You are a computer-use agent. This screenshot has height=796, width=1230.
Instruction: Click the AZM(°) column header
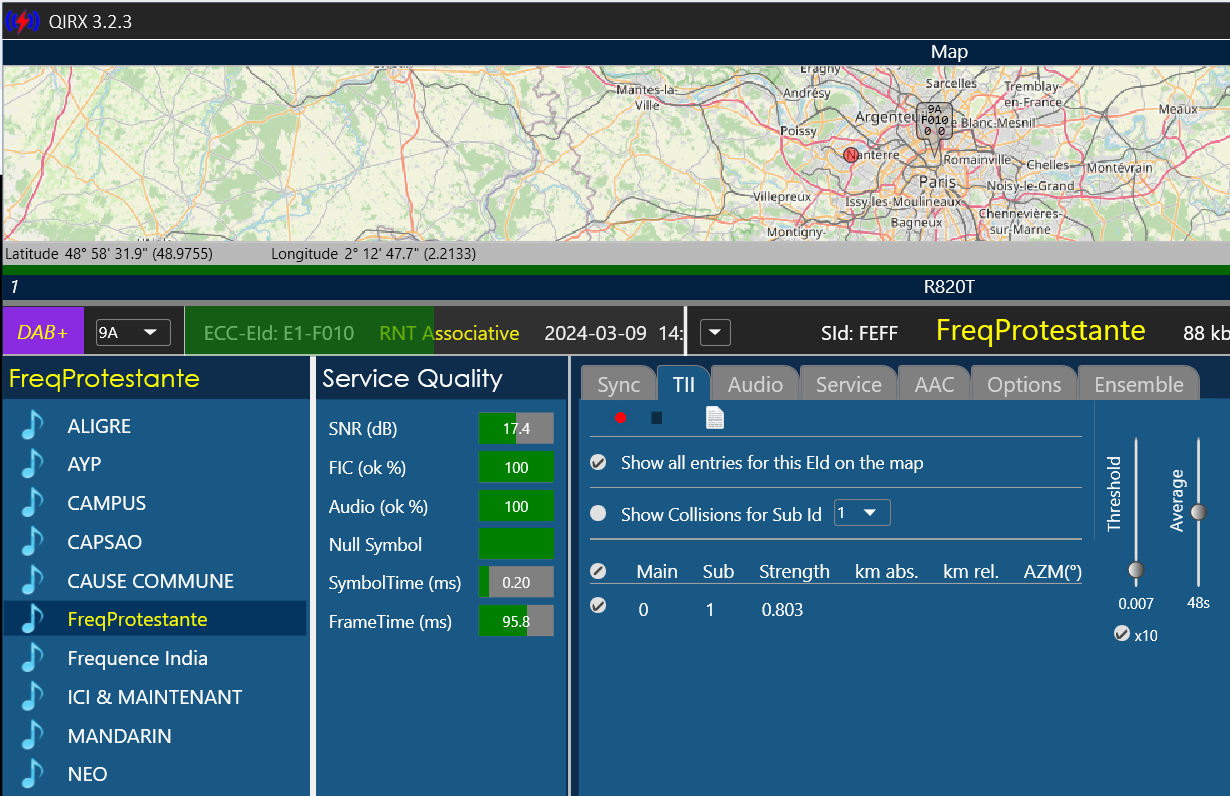click(1053, 572)
